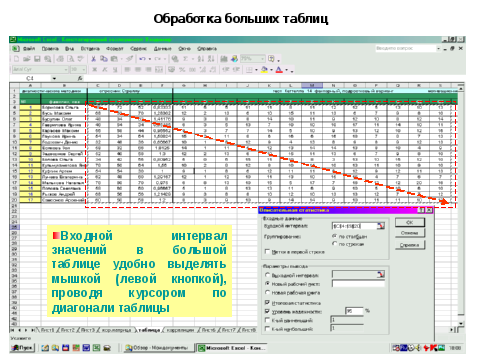The height and width of the screenshot is (360, 480).
Task: Select the 'Новый рабочий лист' radio button
Action: tap(267, 284)
